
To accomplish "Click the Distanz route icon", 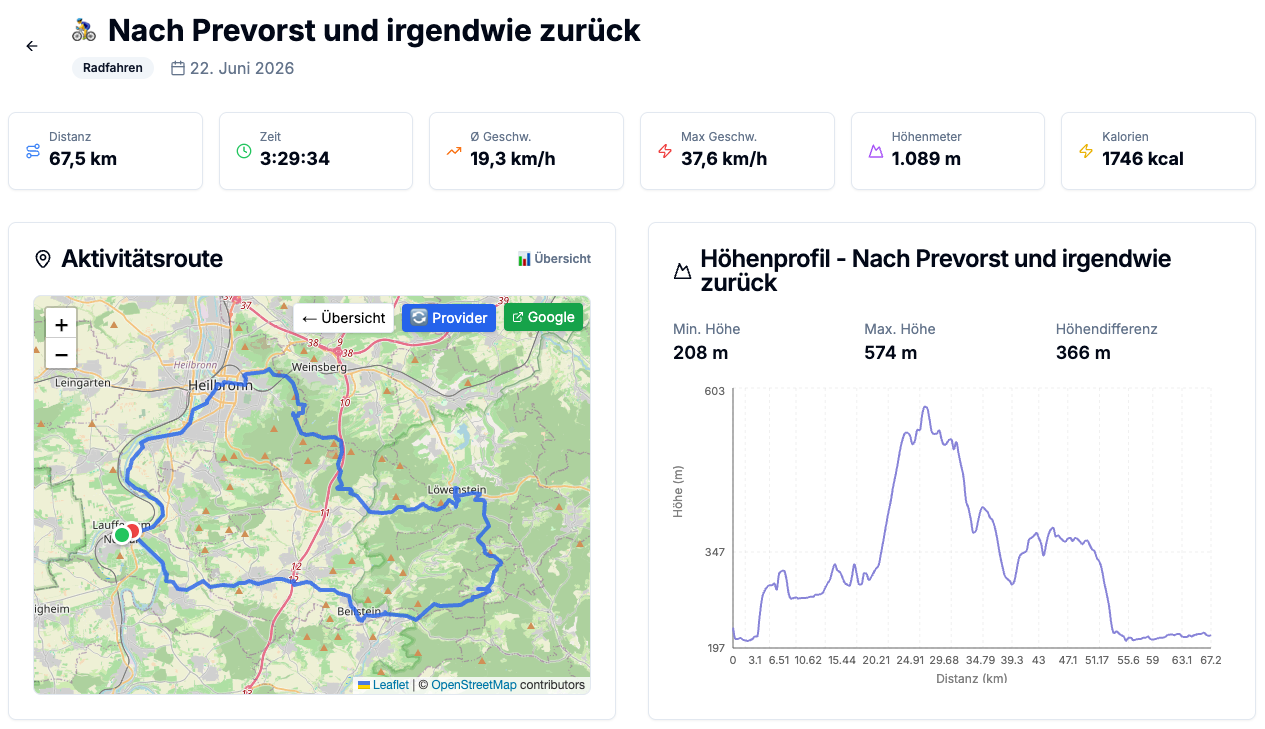I will tap(33, 151).
